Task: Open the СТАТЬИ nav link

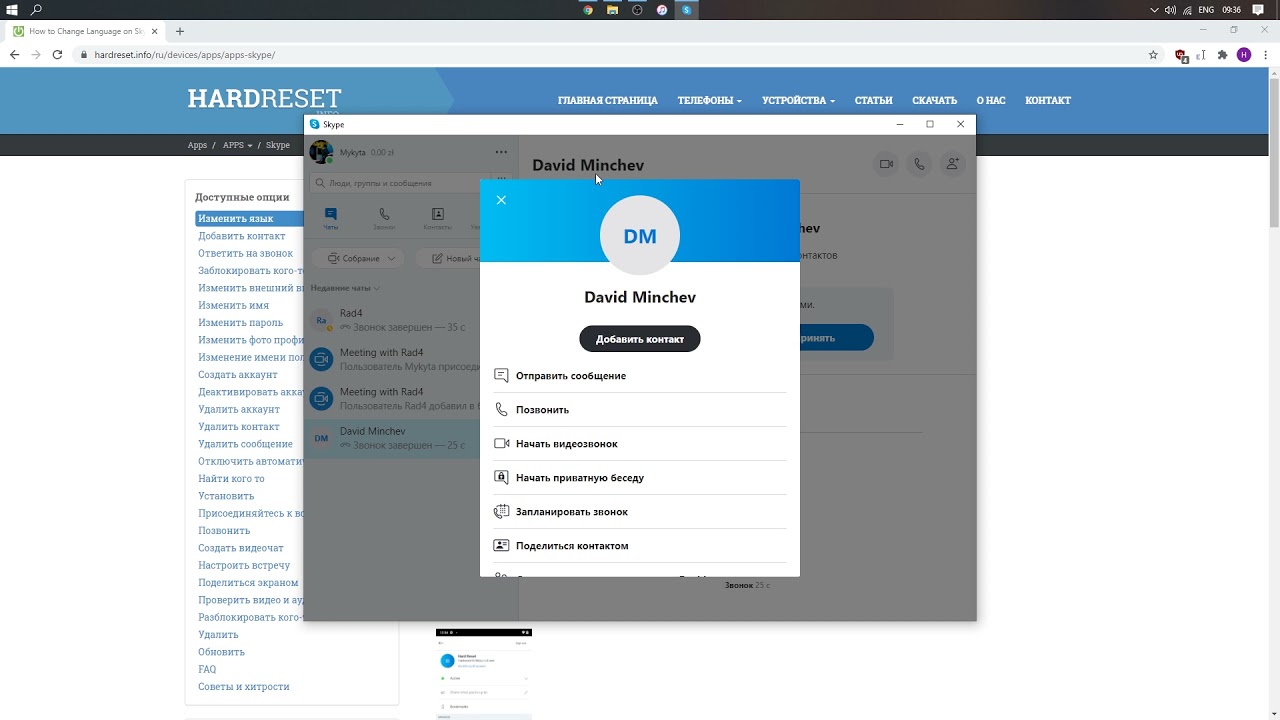Action: point(874,100)
